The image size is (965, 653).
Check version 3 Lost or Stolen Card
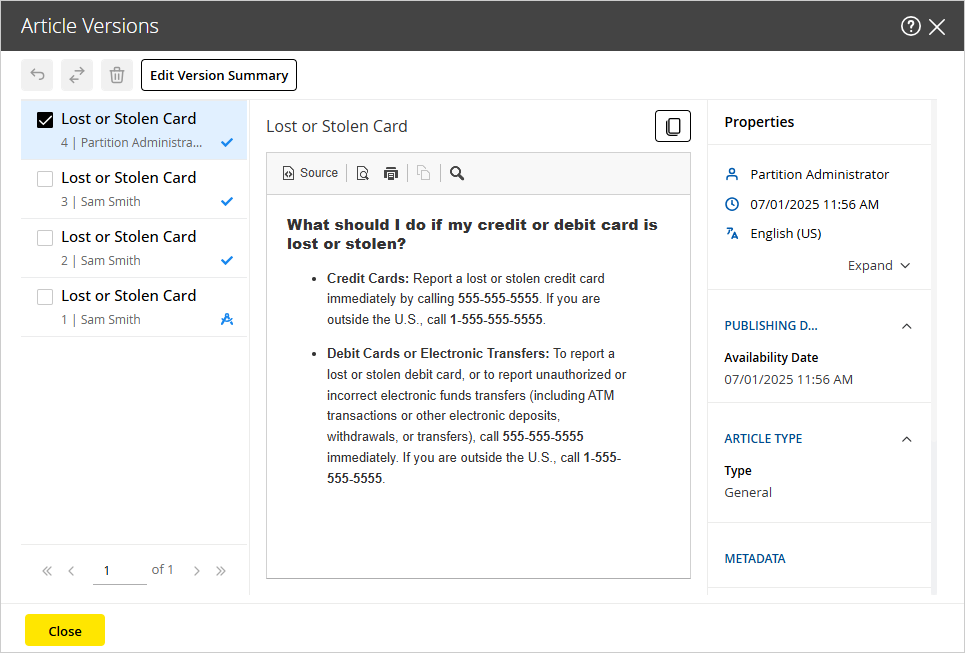(x=45, y=179)
